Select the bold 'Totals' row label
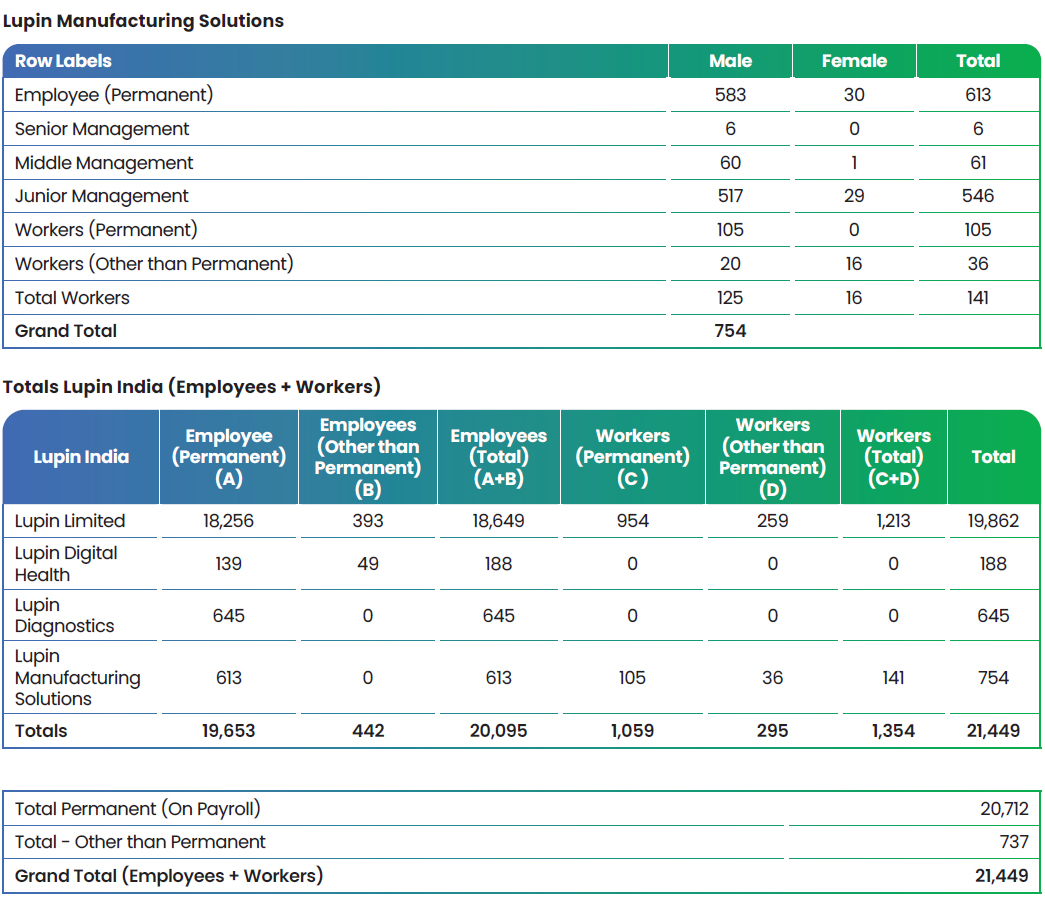The height and width of the screenshot is (903, 1045). [x=41, y=731]
